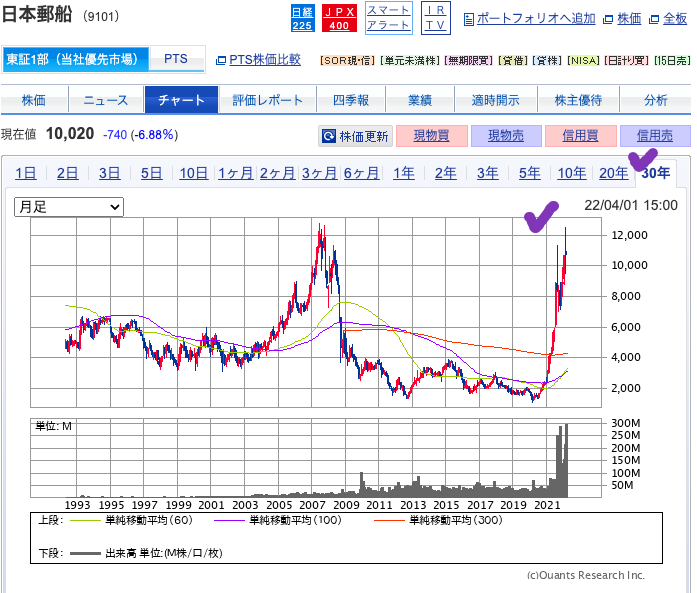Click the 日本郵船 stock name heading
The height and width of the screenshot is (593, 697).
pyautogui.click(x=37, y=14)
